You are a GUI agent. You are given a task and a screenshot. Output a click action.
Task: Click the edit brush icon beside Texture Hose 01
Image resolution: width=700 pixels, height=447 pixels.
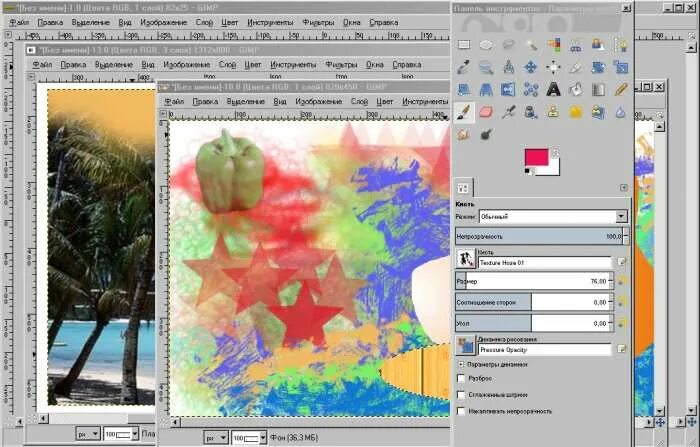[x=622, y=262]
